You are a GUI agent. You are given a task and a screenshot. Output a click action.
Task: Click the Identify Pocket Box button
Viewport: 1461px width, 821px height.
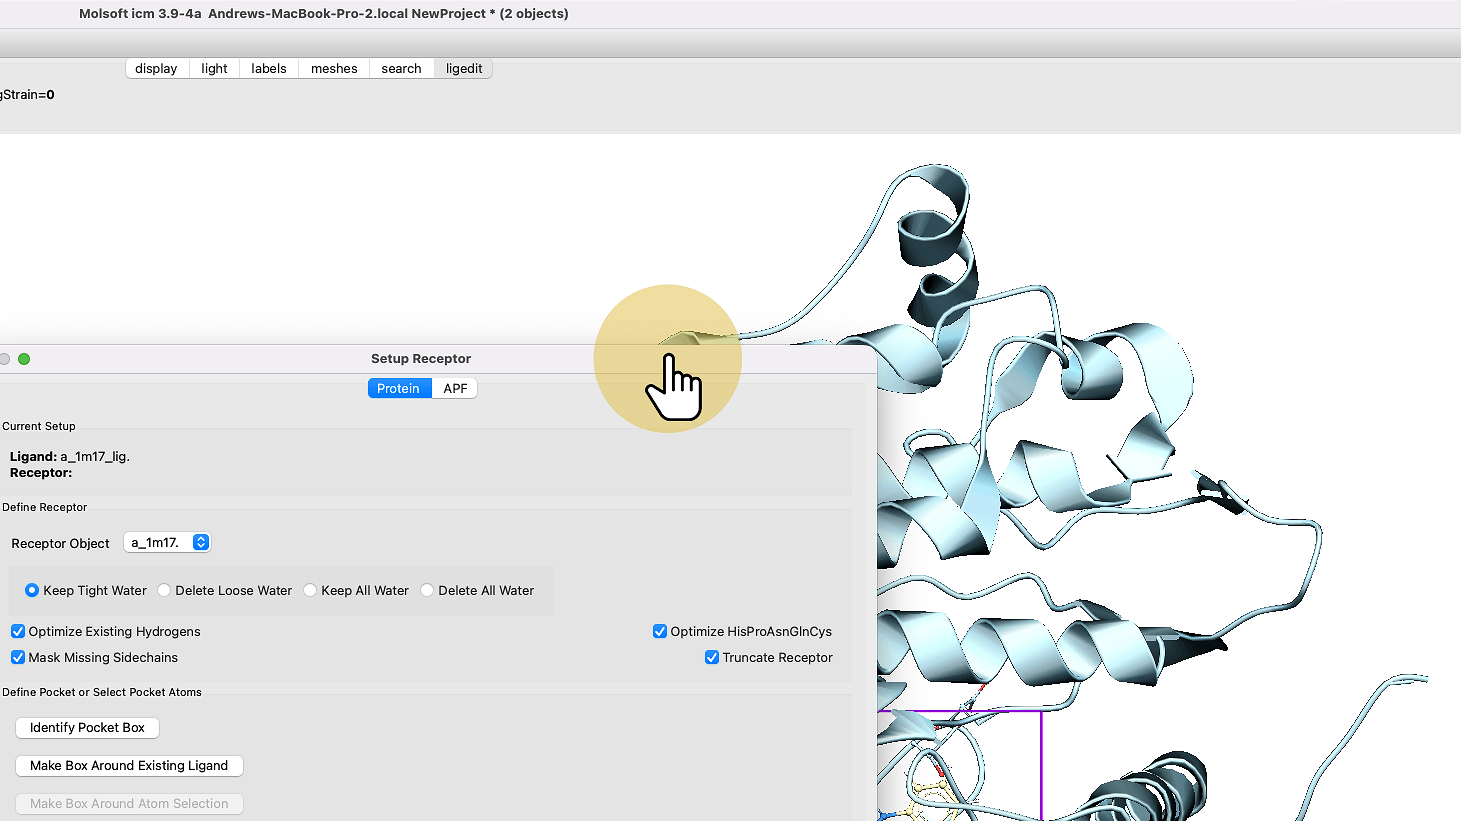pos(87,728)
